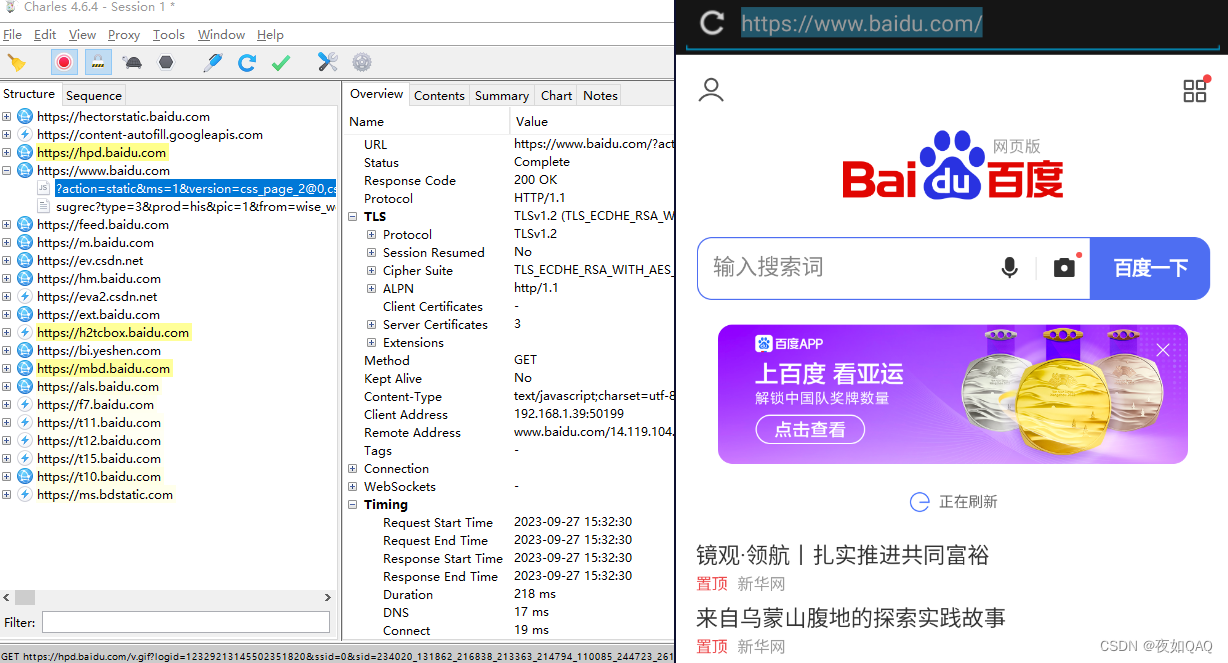The image size is (1228, 663).
Task: Collapse the www.baidu.com host node
Action: tap(6, 171)
